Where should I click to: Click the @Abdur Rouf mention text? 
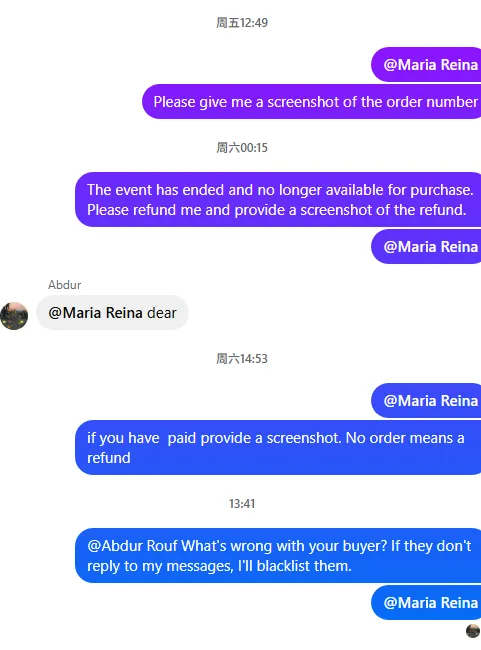click(x=133, y=546)
